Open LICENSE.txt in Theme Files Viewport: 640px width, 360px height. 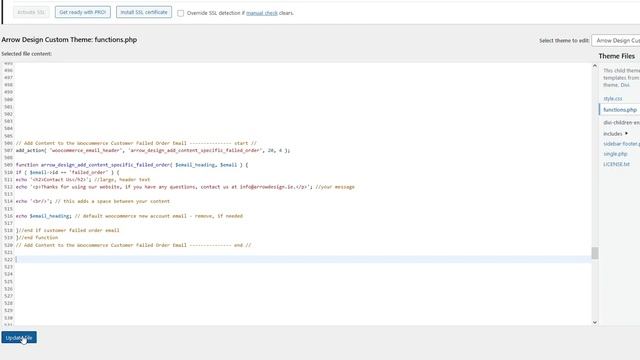pyautogui.click(x=616, y=164)
